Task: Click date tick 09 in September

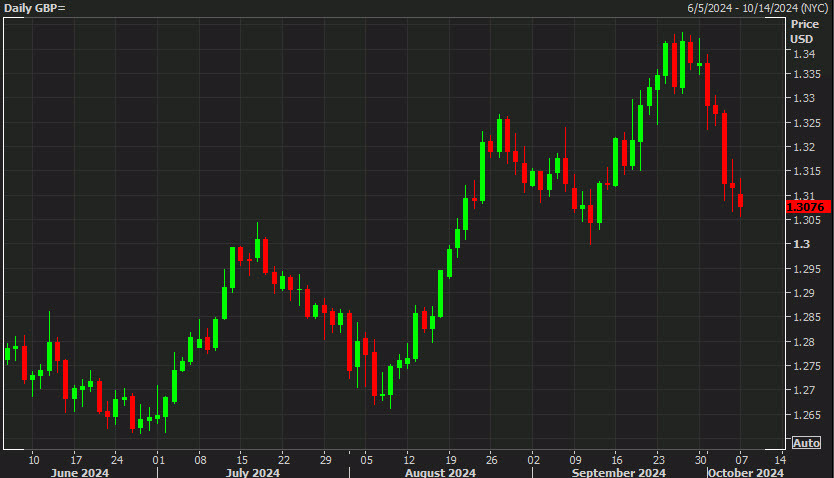Action: point(575,460)
